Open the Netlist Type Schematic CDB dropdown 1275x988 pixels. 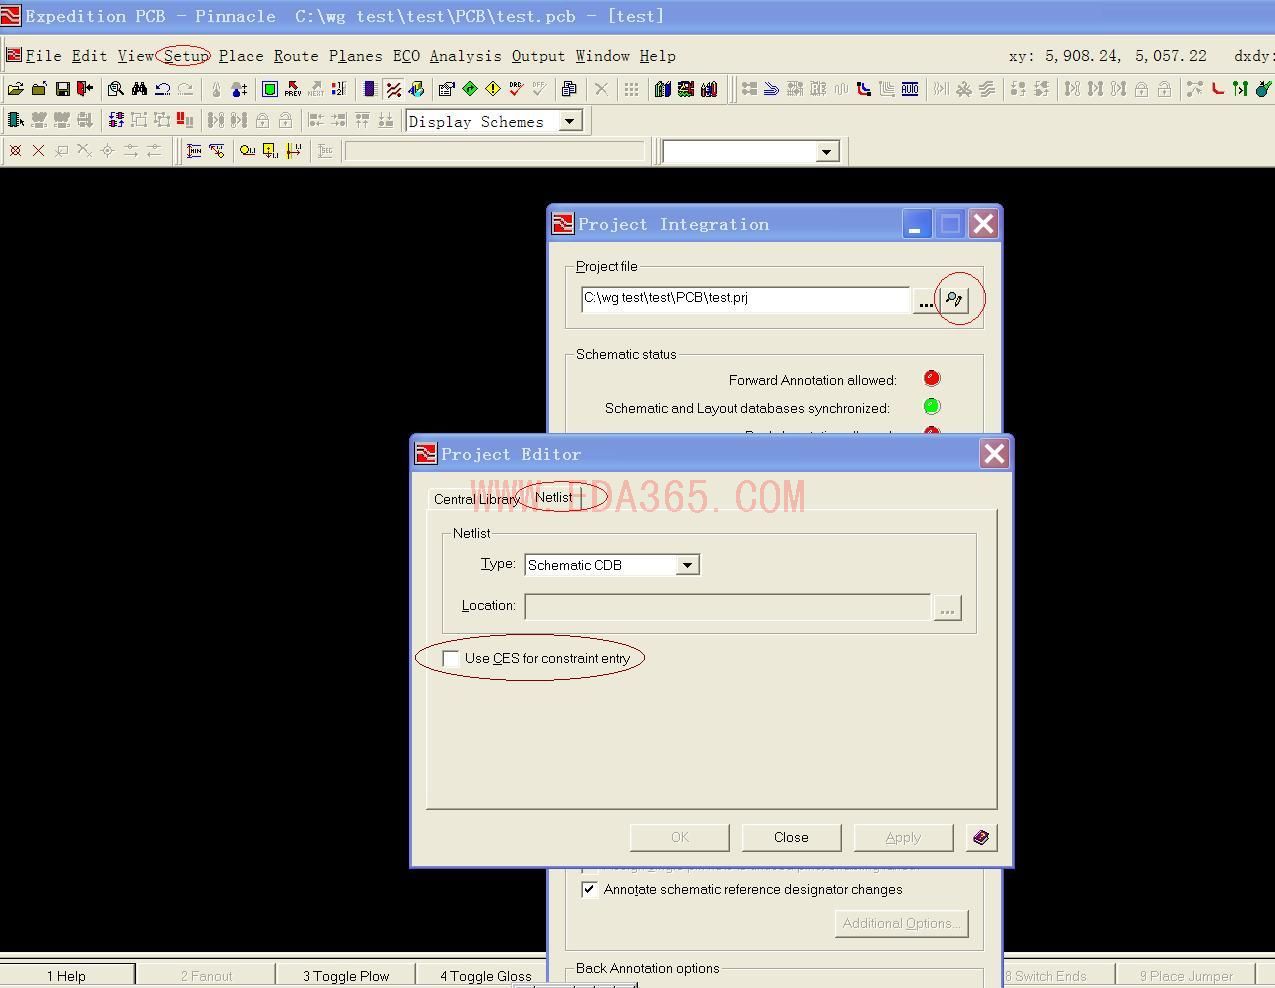(687, 565)
